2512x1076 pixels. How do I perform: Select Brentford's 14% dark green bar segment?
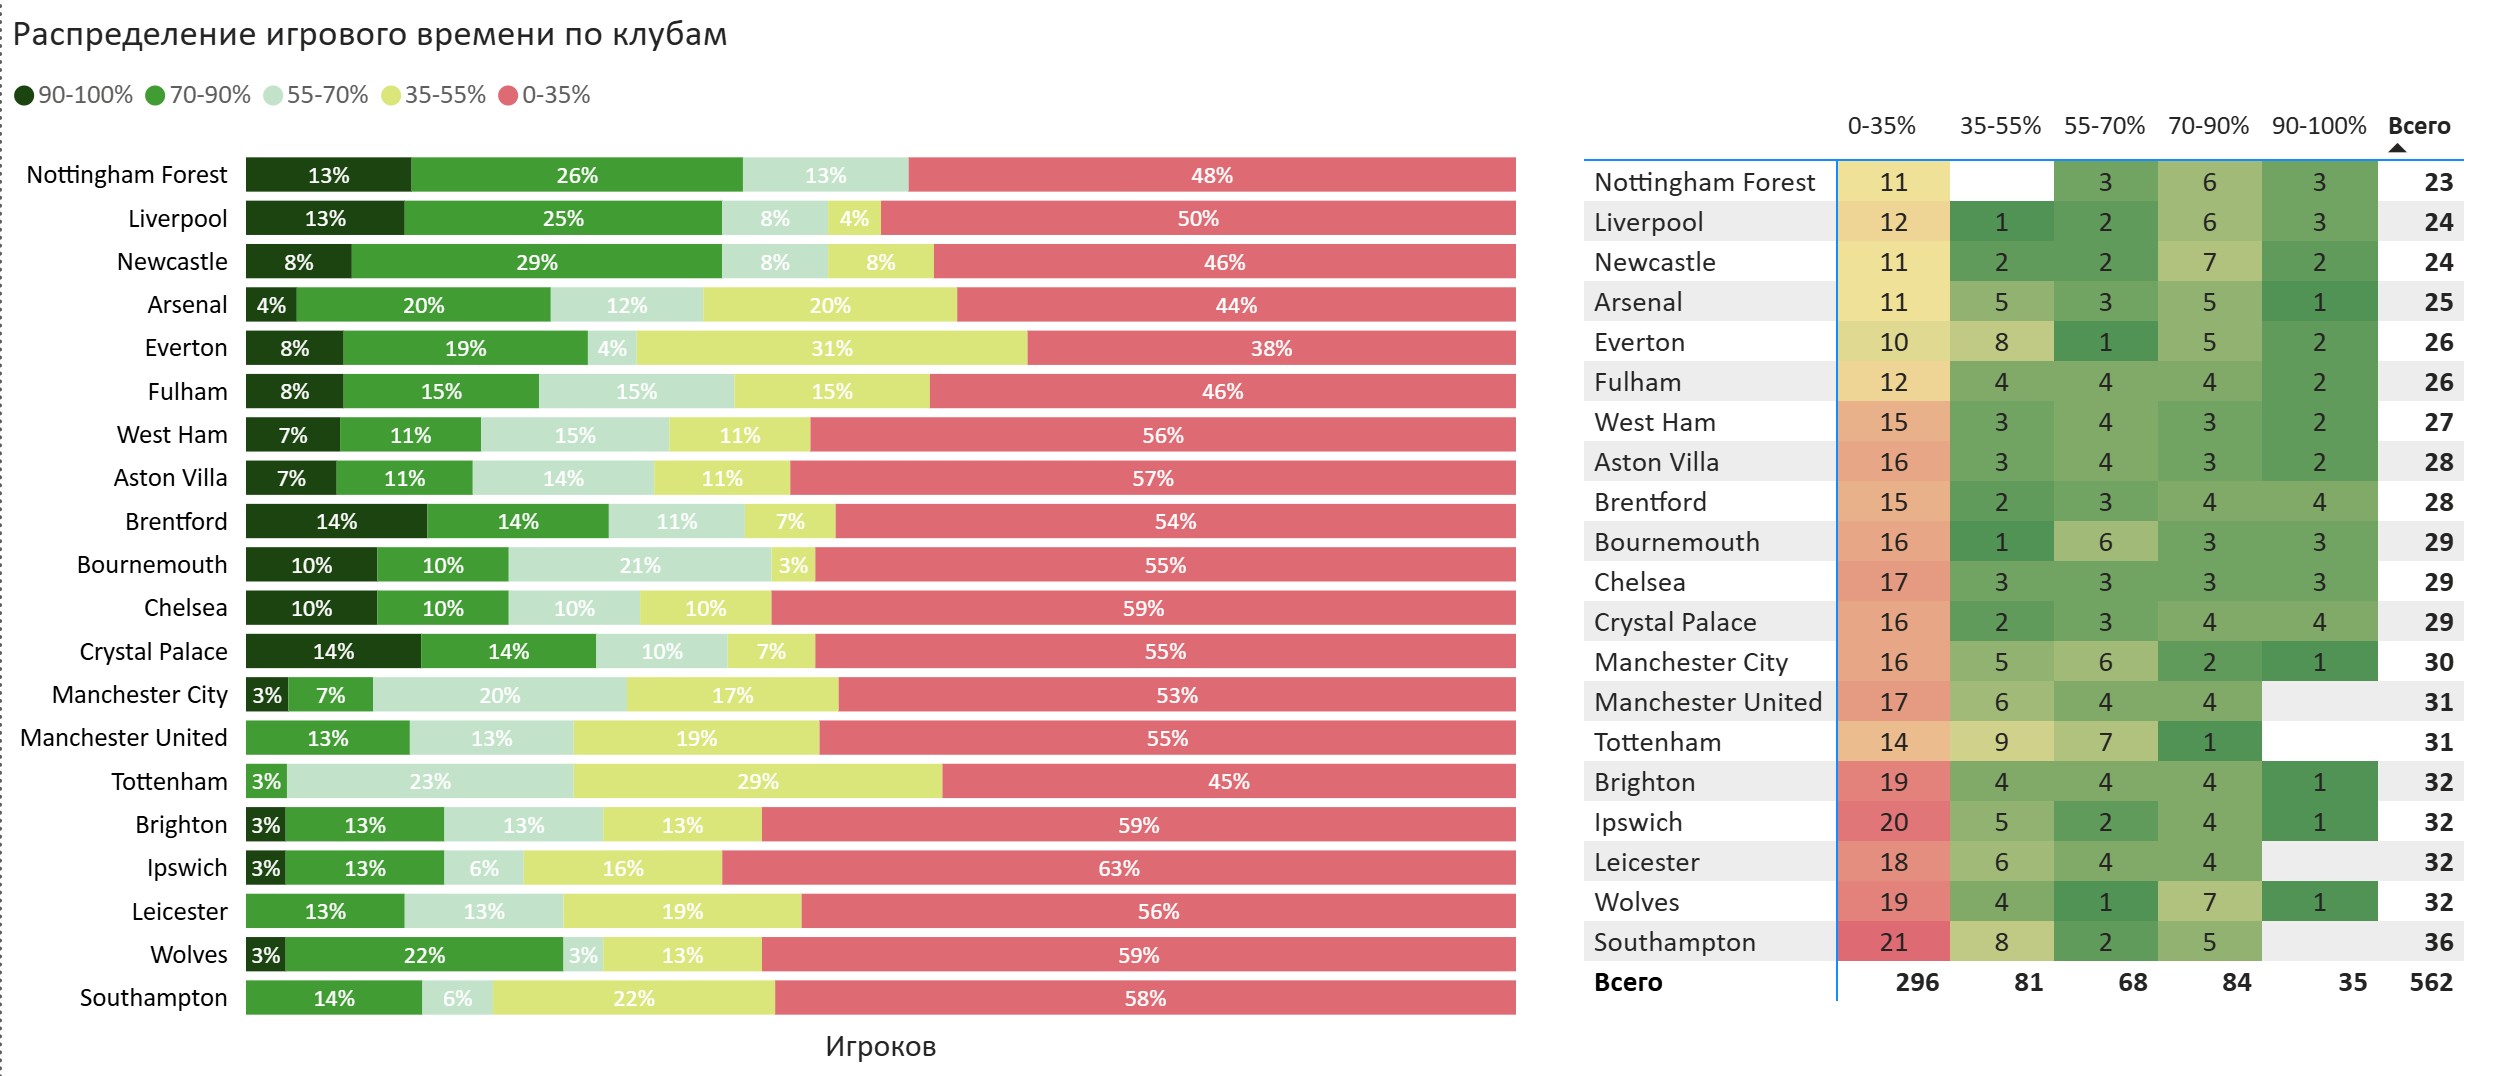tap(337, 521)
